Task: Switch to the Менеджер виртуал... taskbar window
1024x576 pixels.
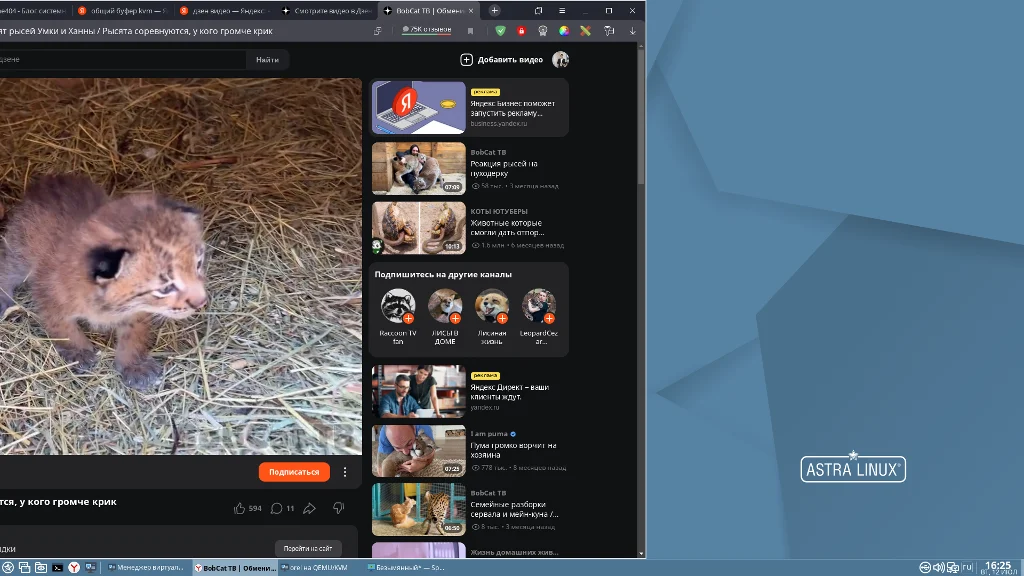Action: click(146, 568)
